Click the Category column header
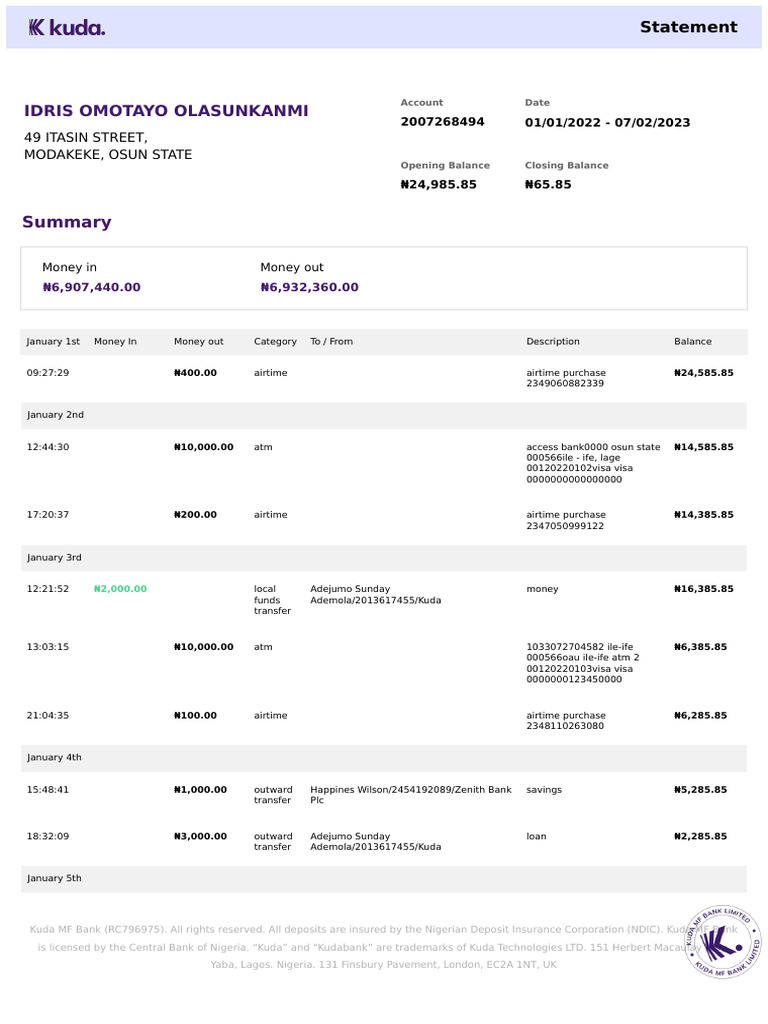This screenshot has height=1024, width=768. pyautogui.click(x=275, y=342)
